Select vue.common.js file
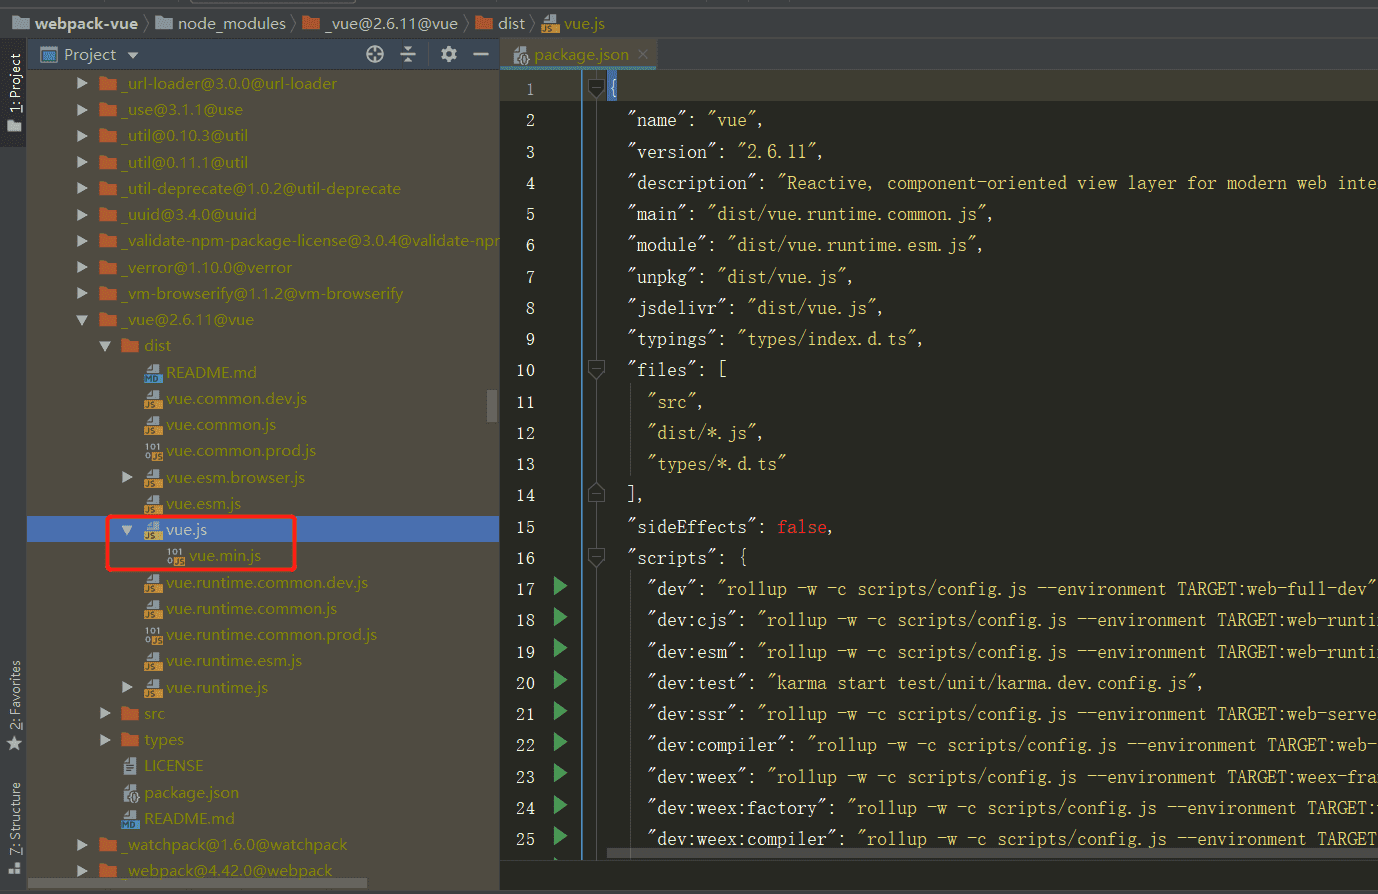Viewport: 1378px width, 894px height. [221, 424]
